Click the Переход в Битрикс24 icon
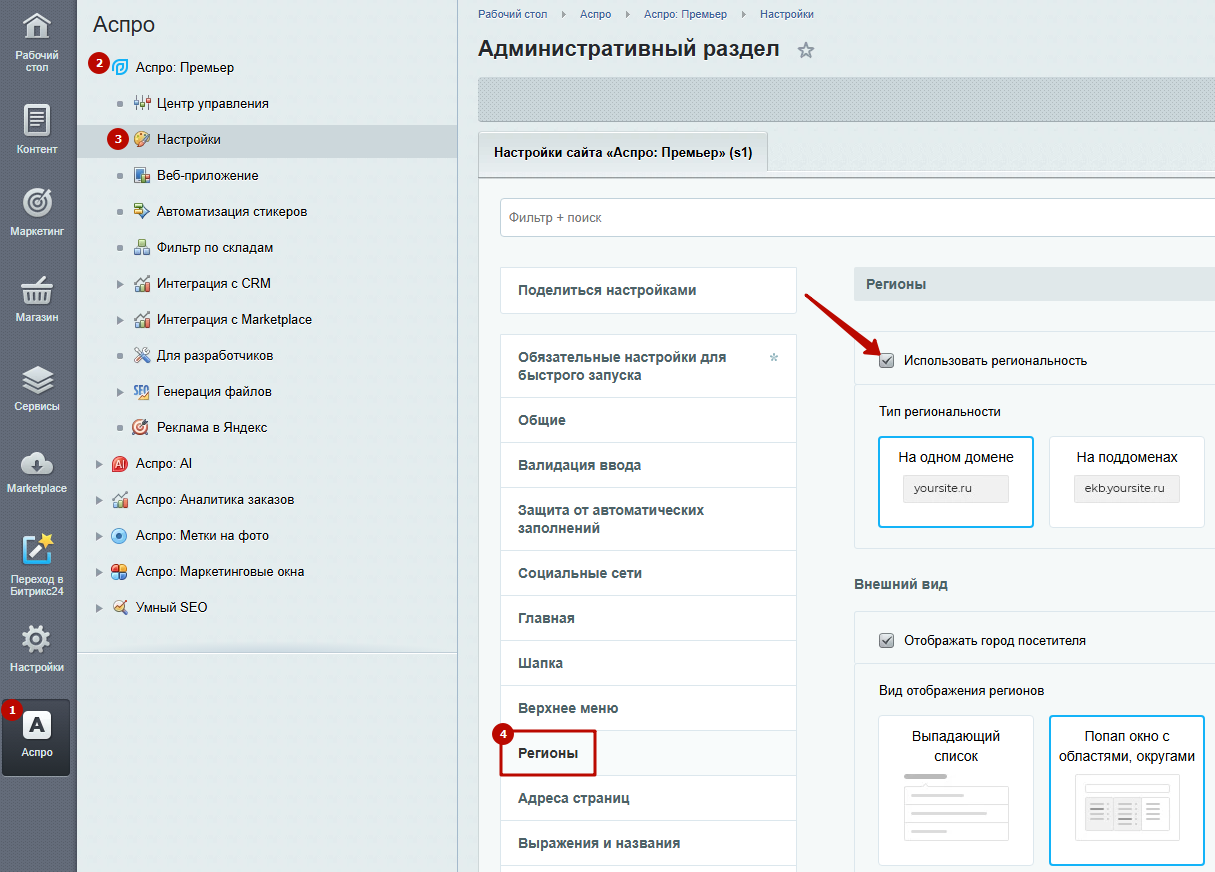The image size is (1215, 872). point(37,550)
